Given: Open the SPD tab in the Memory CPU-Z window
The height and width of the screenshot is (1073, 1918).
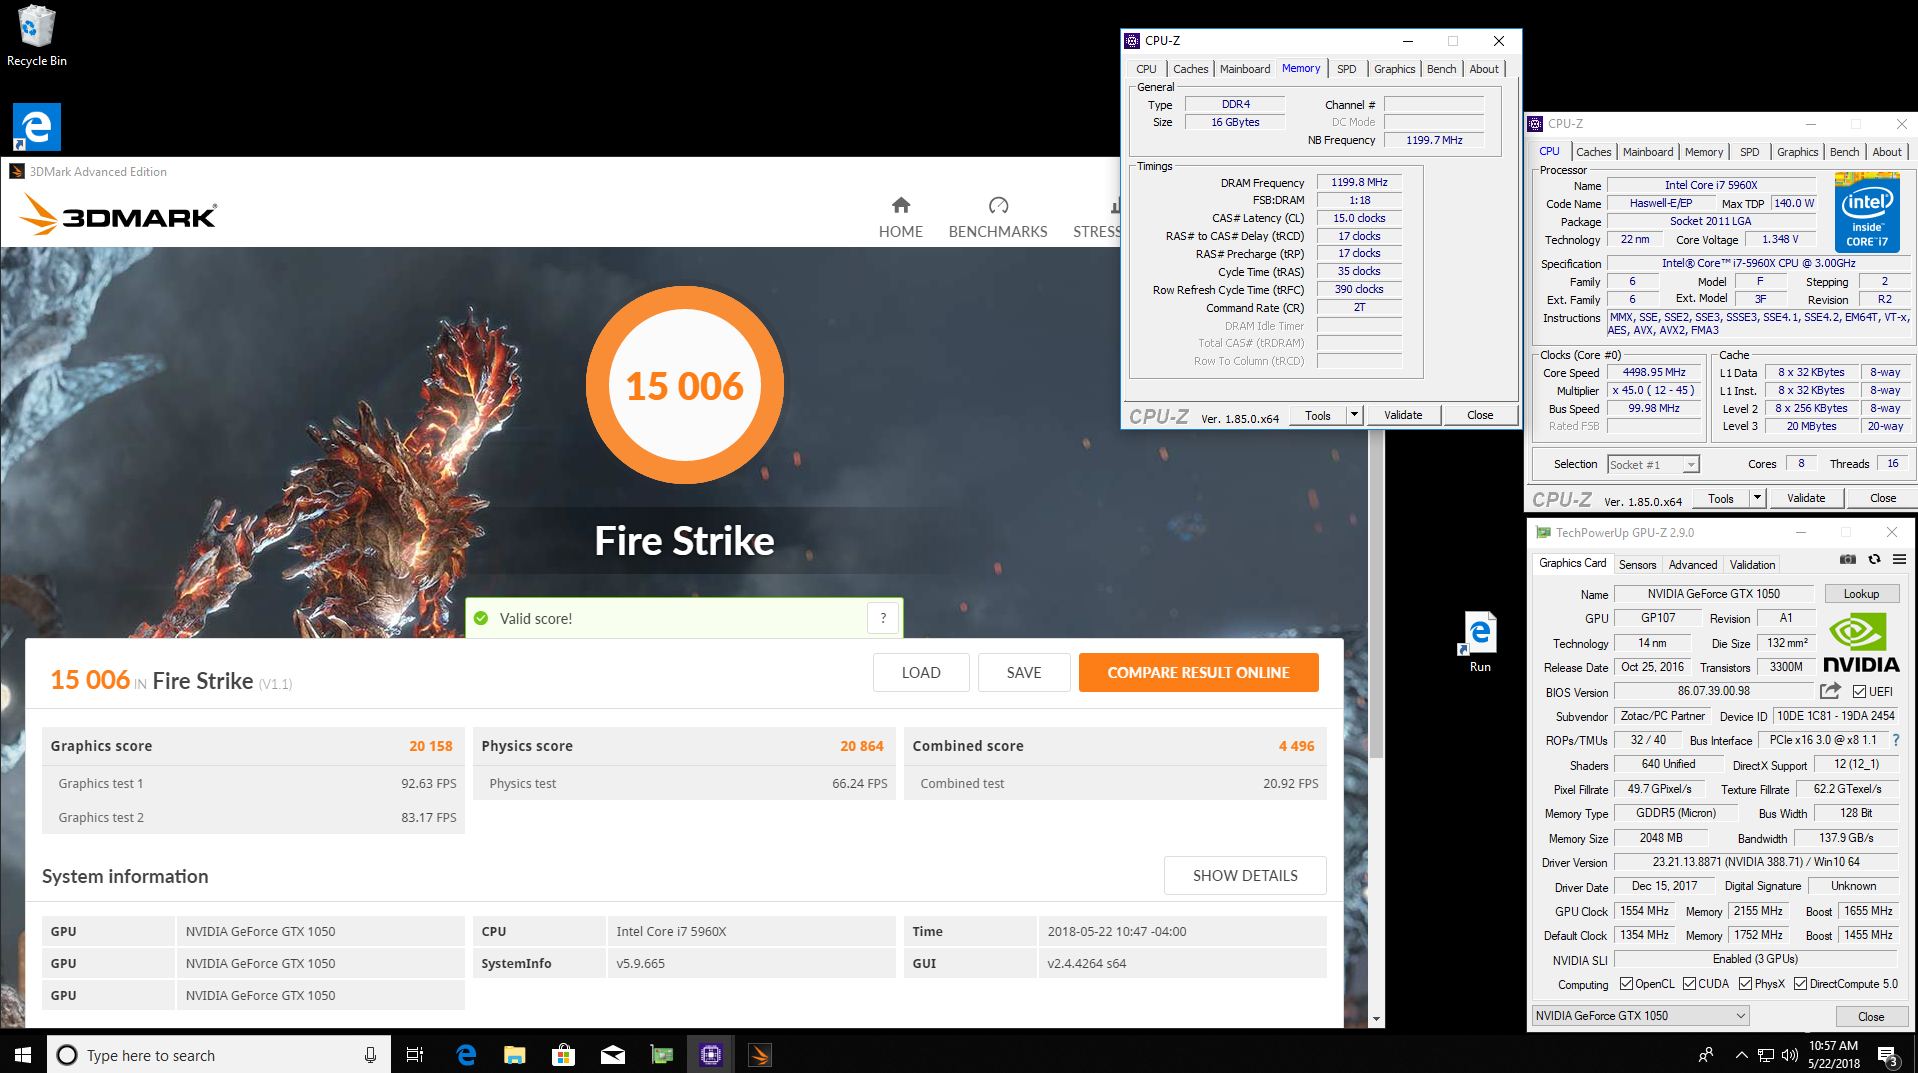Looking at the screenshot, I should pos(1346,69).
